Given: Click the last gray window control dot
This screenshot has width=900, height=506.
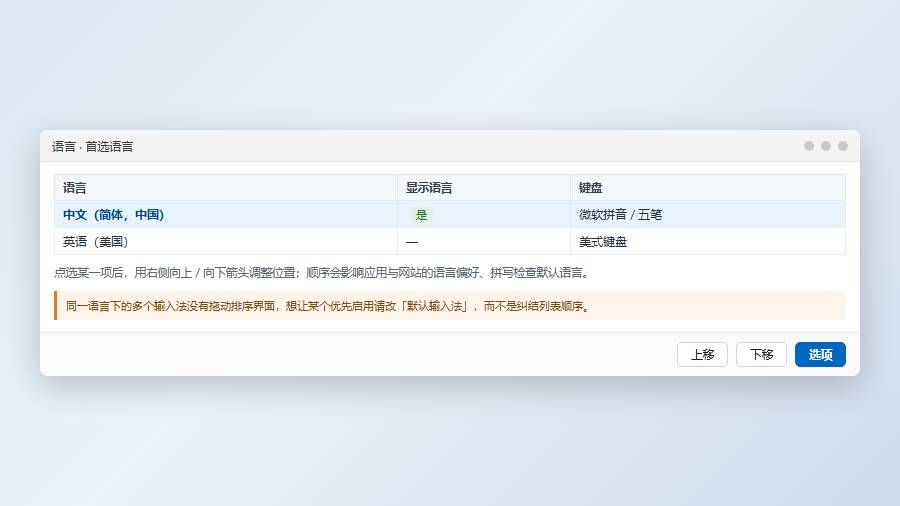Looking at the screenshot, I should (x=843, y=146).
